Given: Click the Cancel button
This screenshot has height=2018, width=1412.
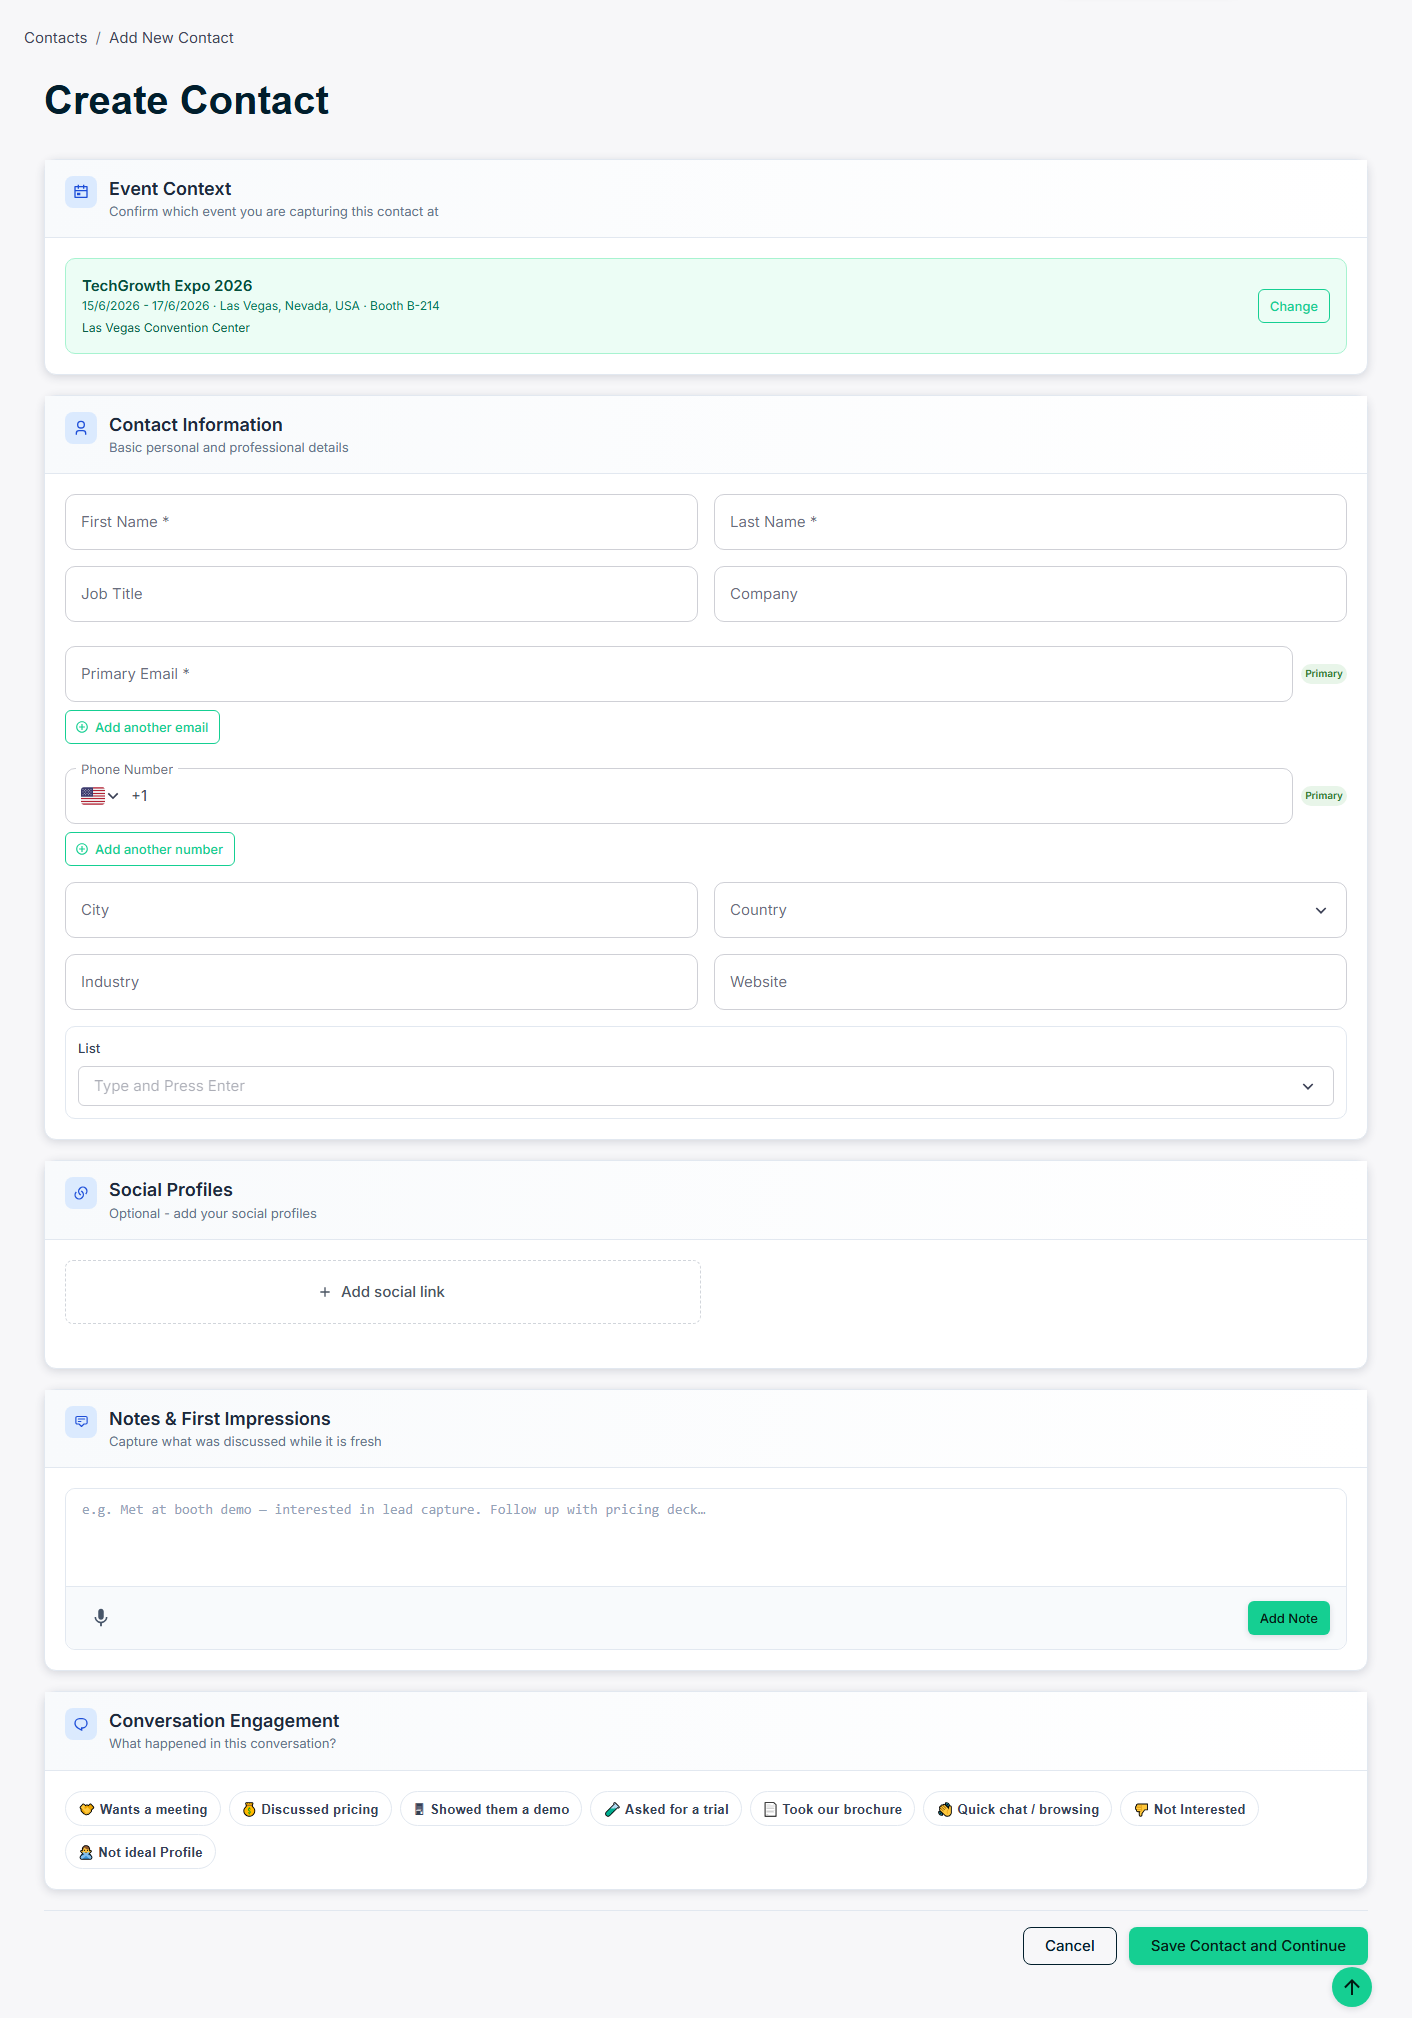Looking at the screenshot, I should [x=1069, y=1945].
